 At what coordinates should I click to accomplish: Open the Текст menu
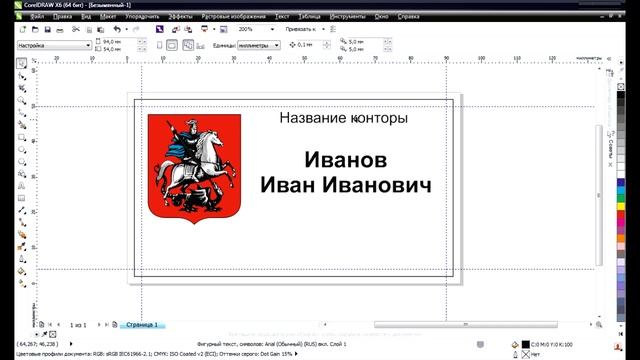coord(282,16)
